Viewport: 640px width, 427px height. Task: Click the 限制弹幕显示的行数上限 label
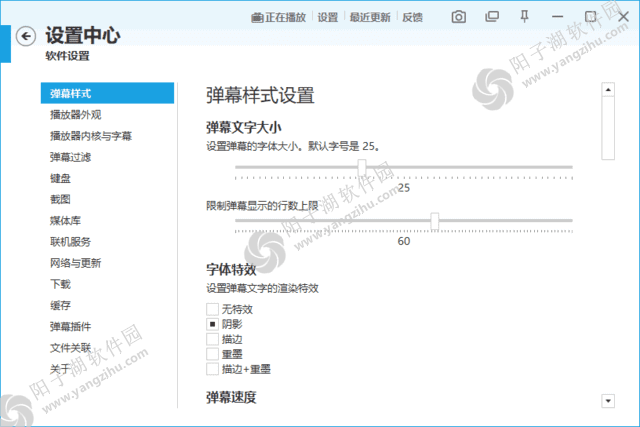click(x=262, y=206)
